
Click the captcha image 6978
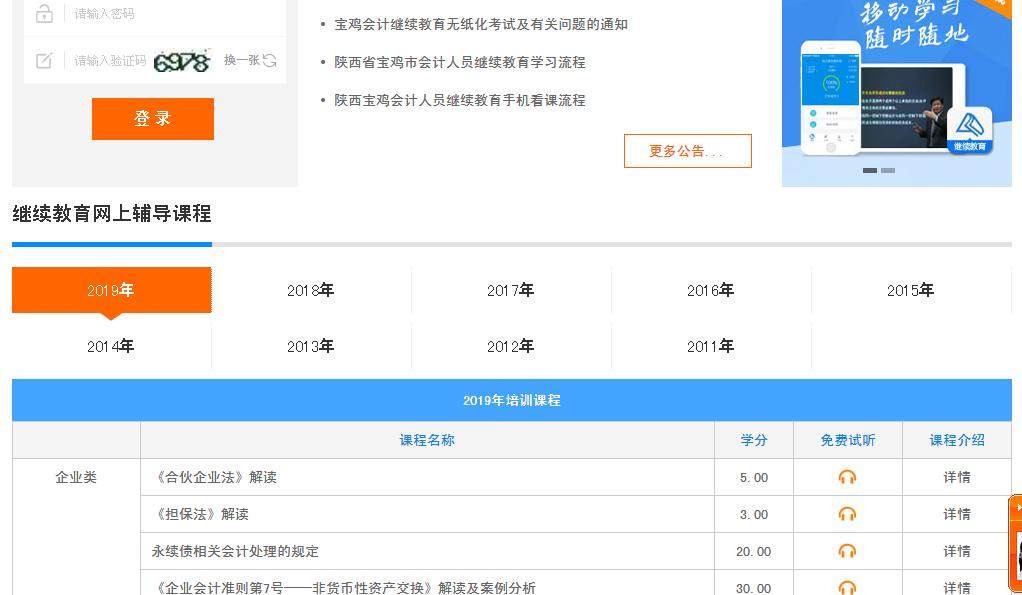[x=182, y=61]
